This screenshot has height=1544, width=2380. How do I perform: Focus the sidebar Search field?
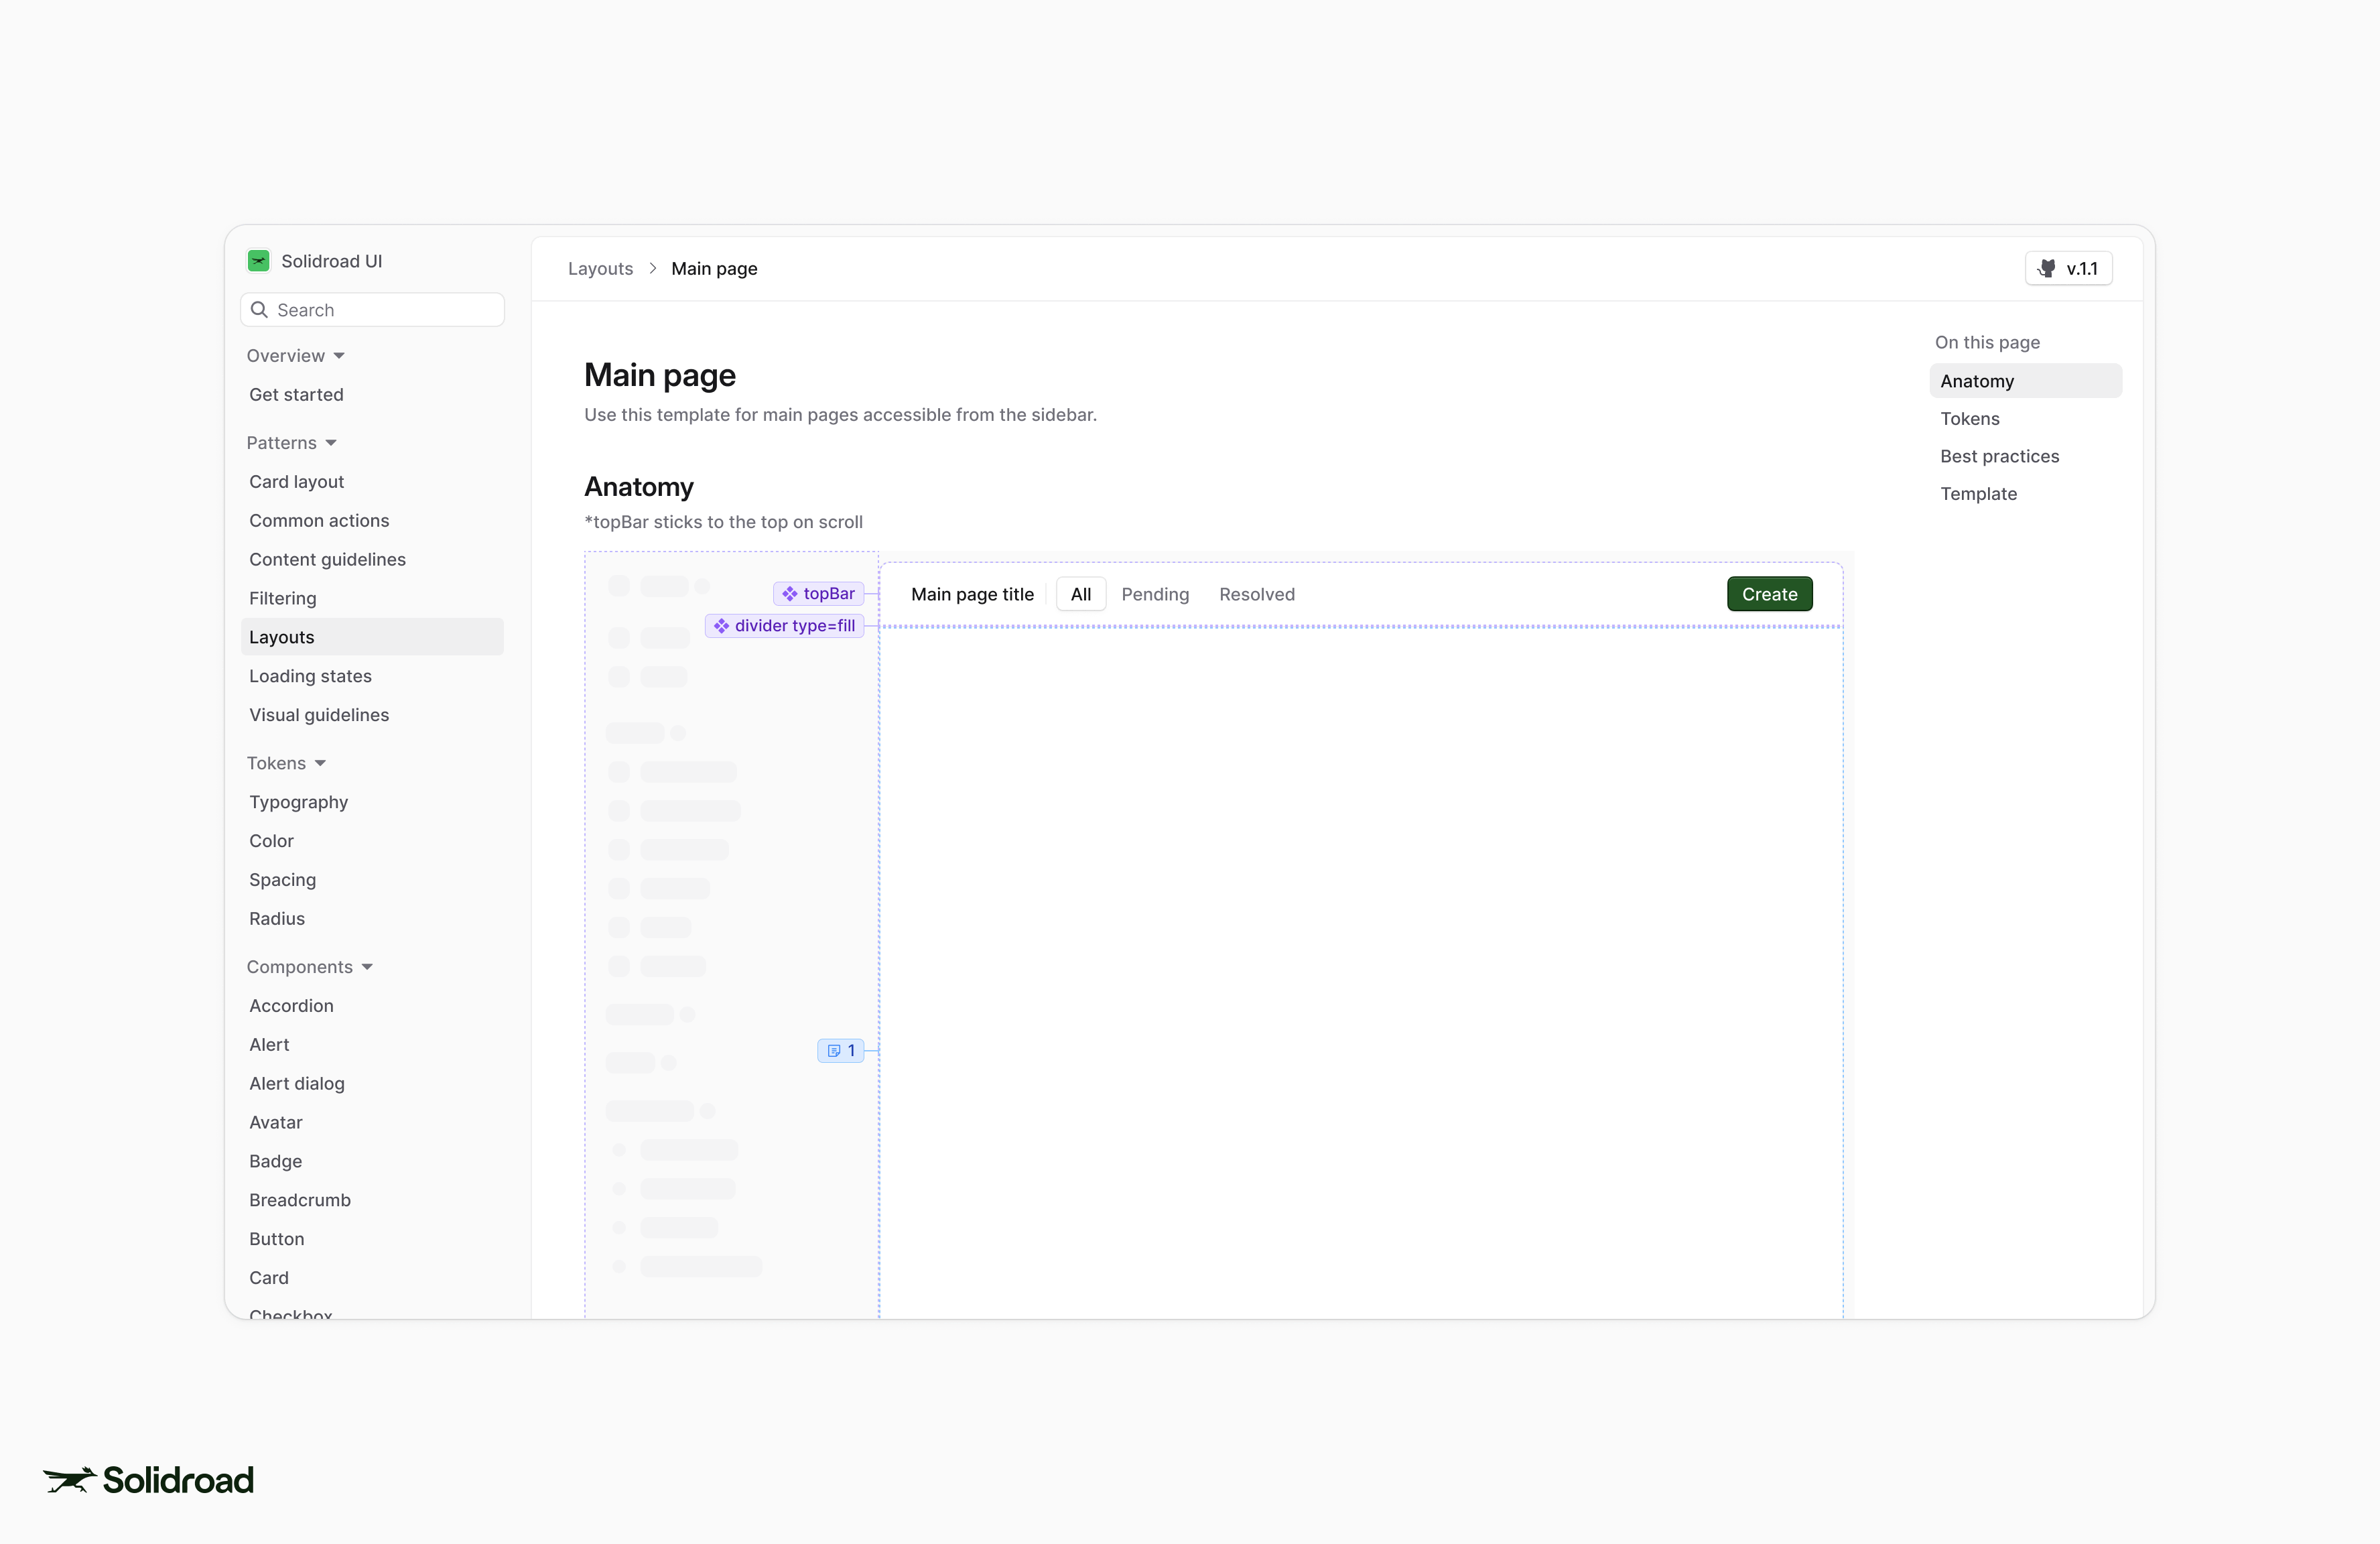point(385,310)
